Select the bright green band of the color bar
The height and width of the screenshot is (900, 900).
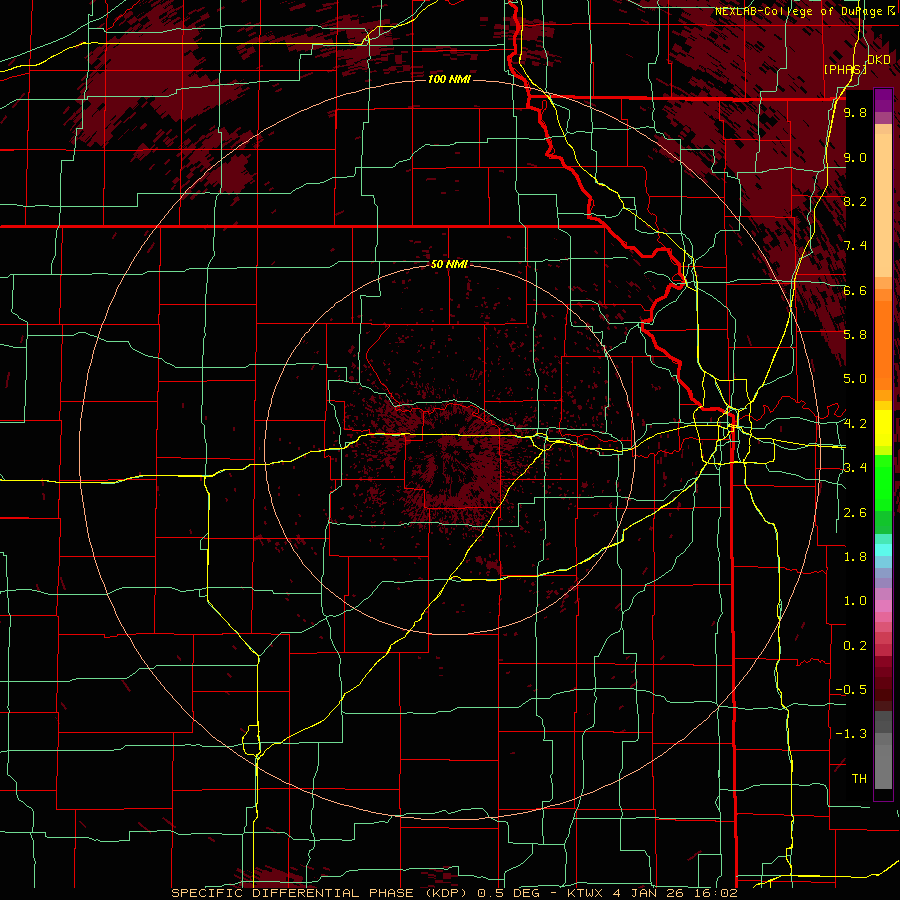tap(883, 482)
